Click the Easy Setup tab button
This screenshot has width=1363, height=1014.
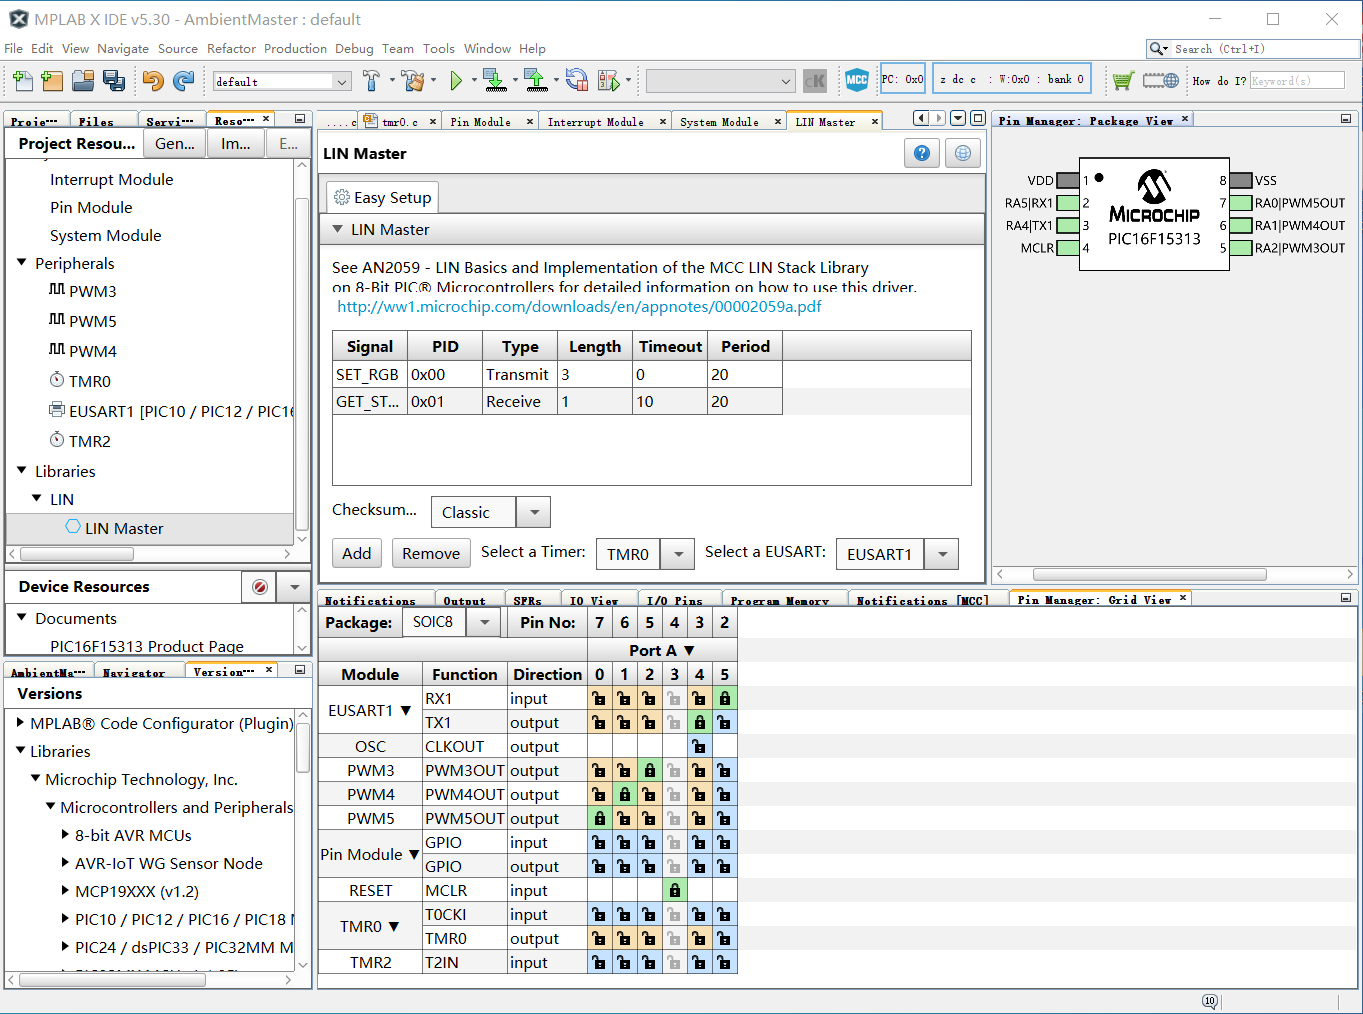tap(383, 197)
